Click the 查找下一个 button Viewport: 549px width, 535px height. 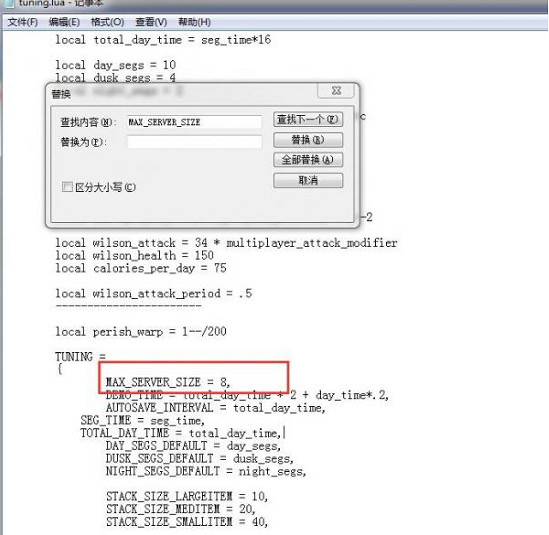point(308,119)
